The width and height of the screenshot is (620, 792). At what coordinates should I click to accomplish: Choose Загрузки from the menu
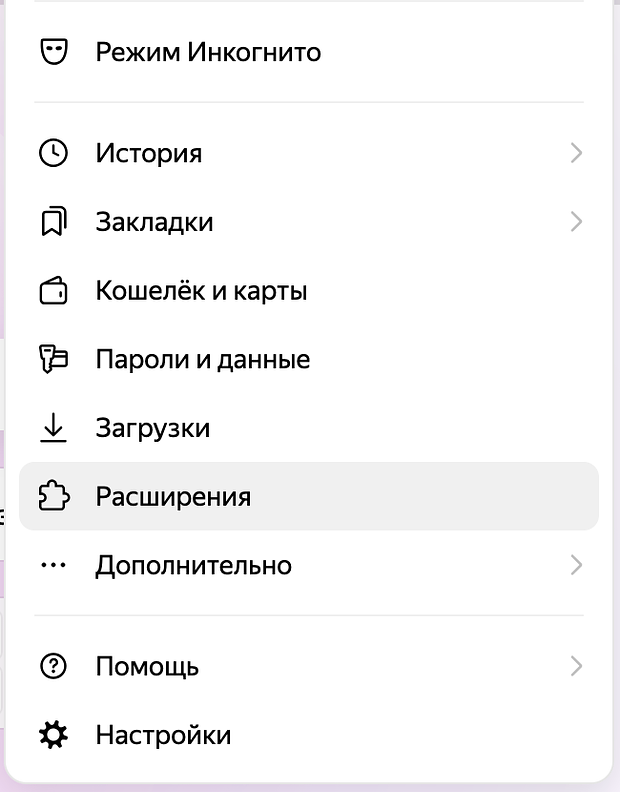coord(153,428)
